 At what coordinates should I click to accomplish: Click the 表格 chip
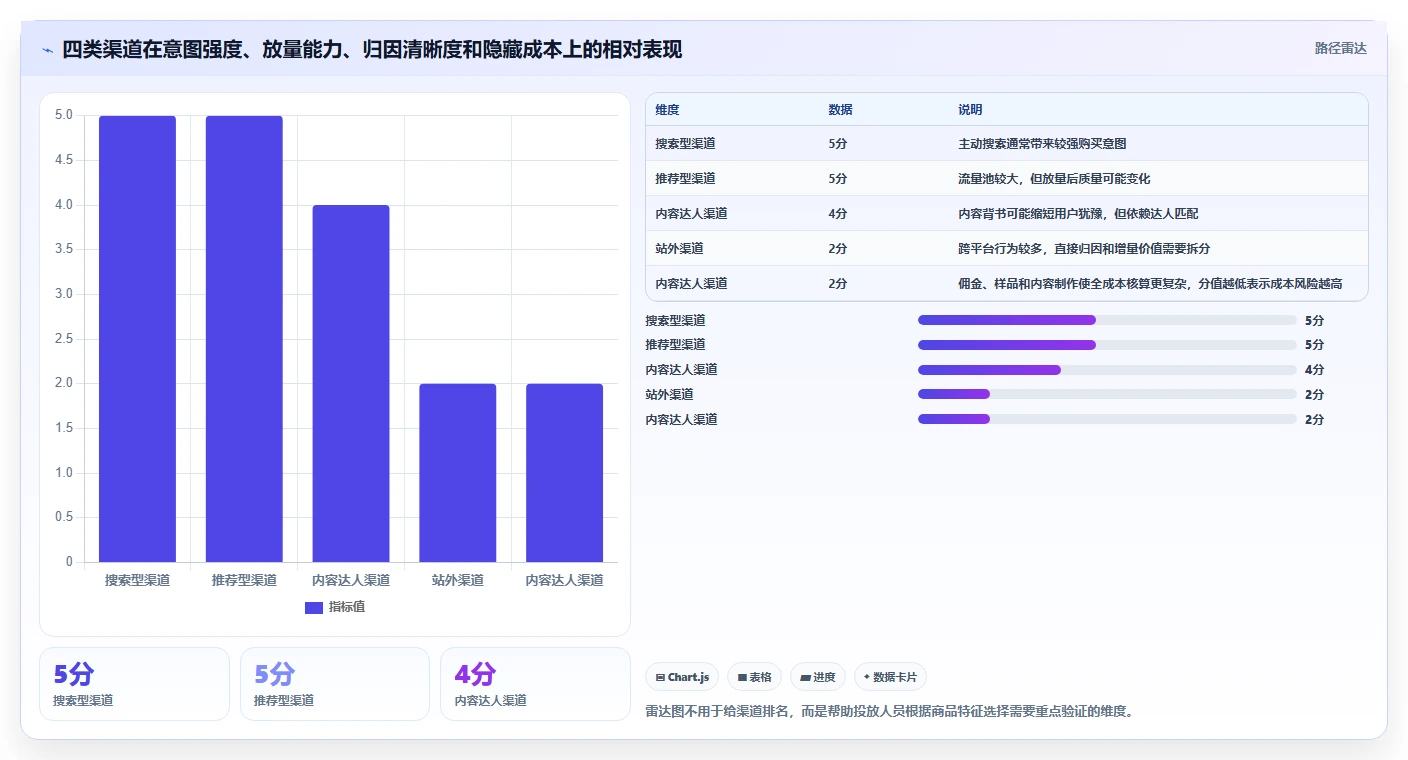(754, 677)
